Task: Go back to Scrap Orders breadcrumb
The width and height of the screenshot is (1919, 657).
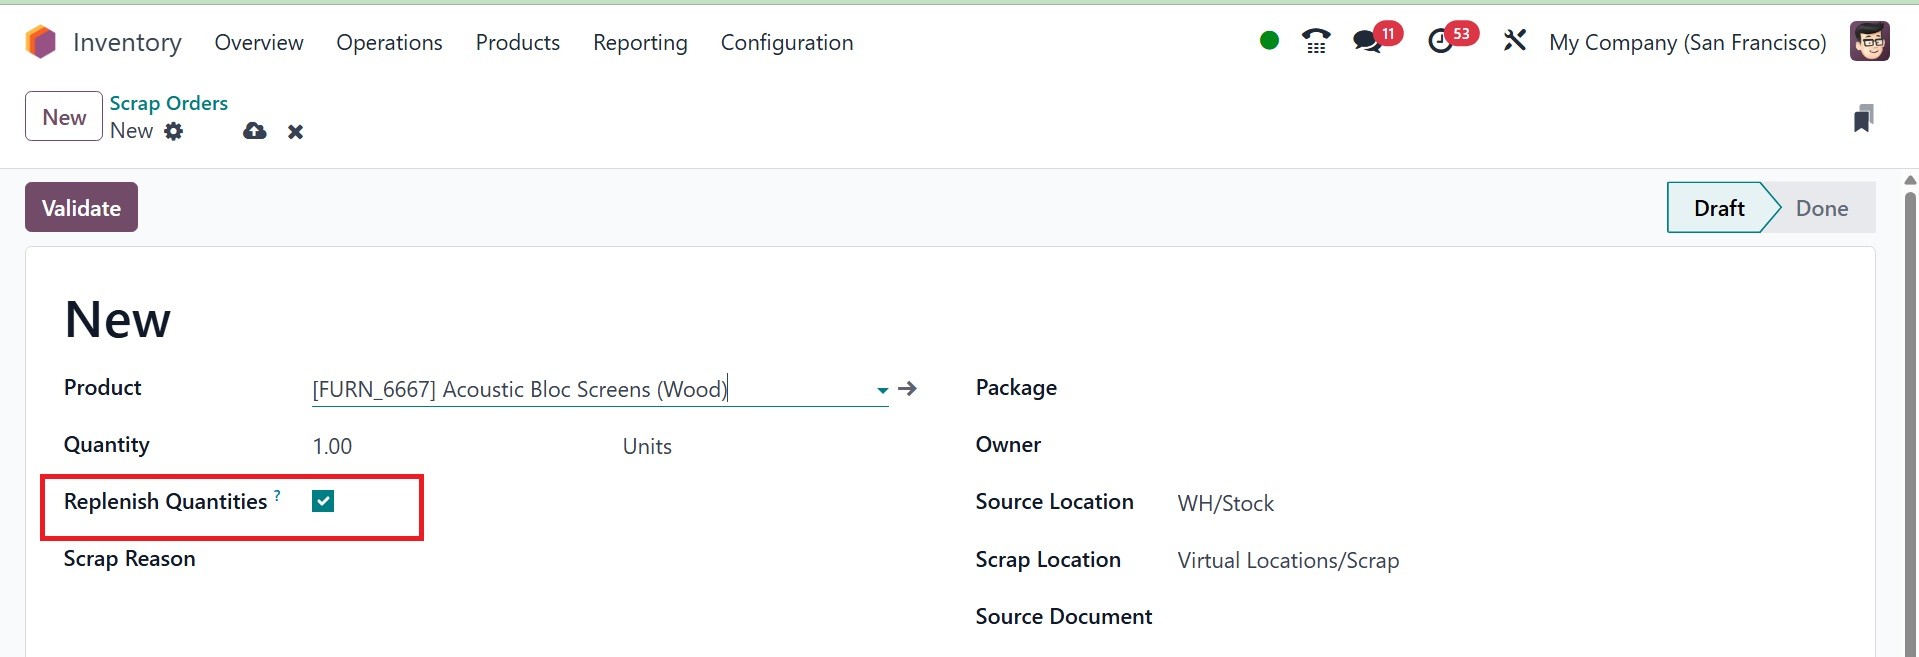Action: [x=169, y=103]
